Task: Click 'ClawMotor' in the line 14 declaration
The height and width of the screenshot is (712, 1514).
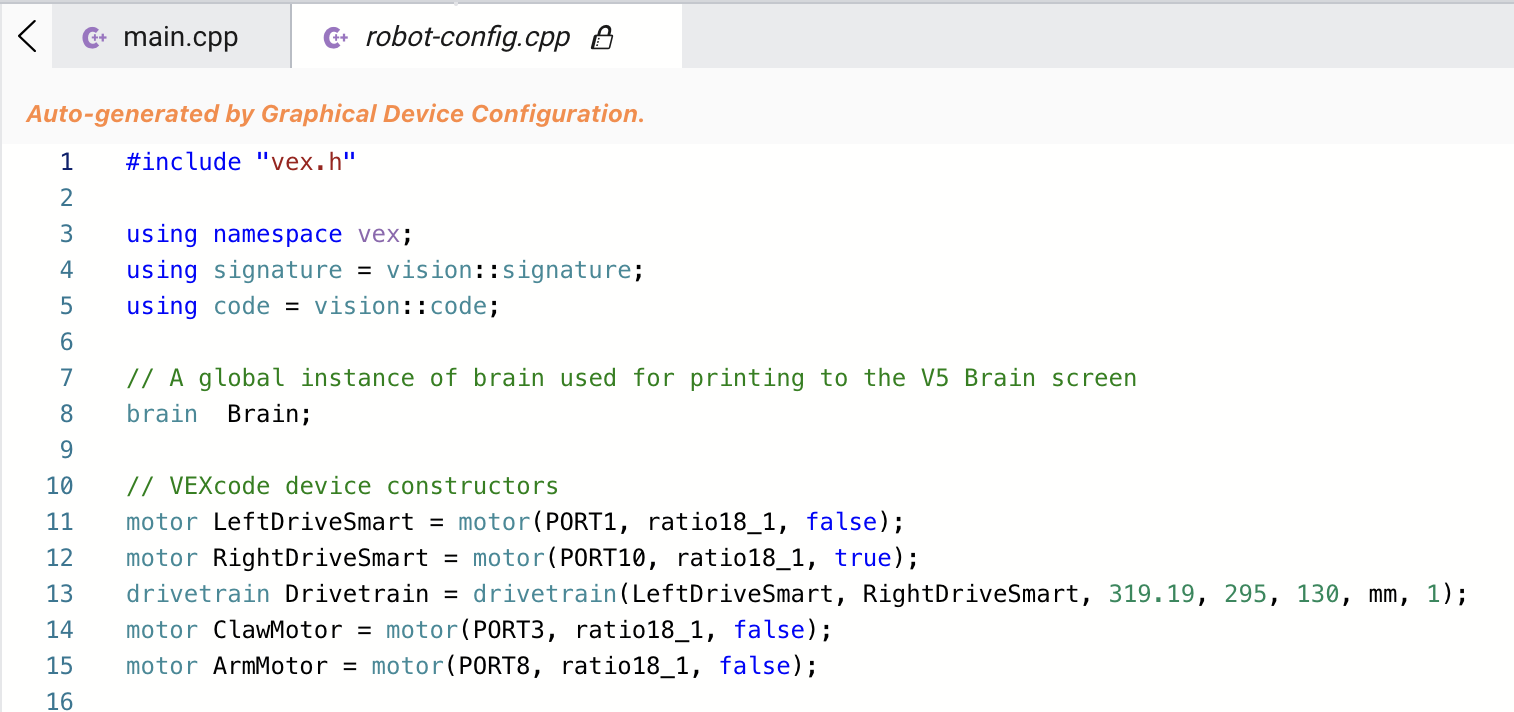Action: click(x=277, y=630)
